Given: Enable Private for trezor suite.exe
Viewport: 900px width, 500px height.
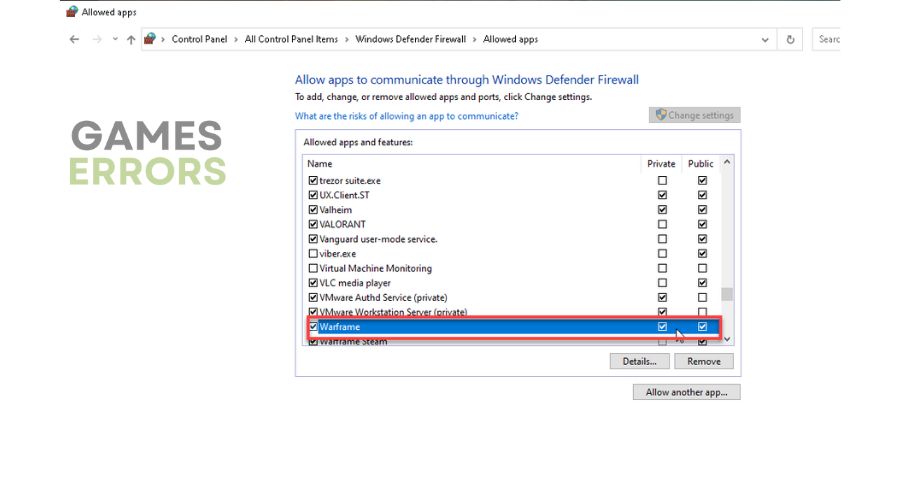Looking at the screenshot, I should click(662, 180).
